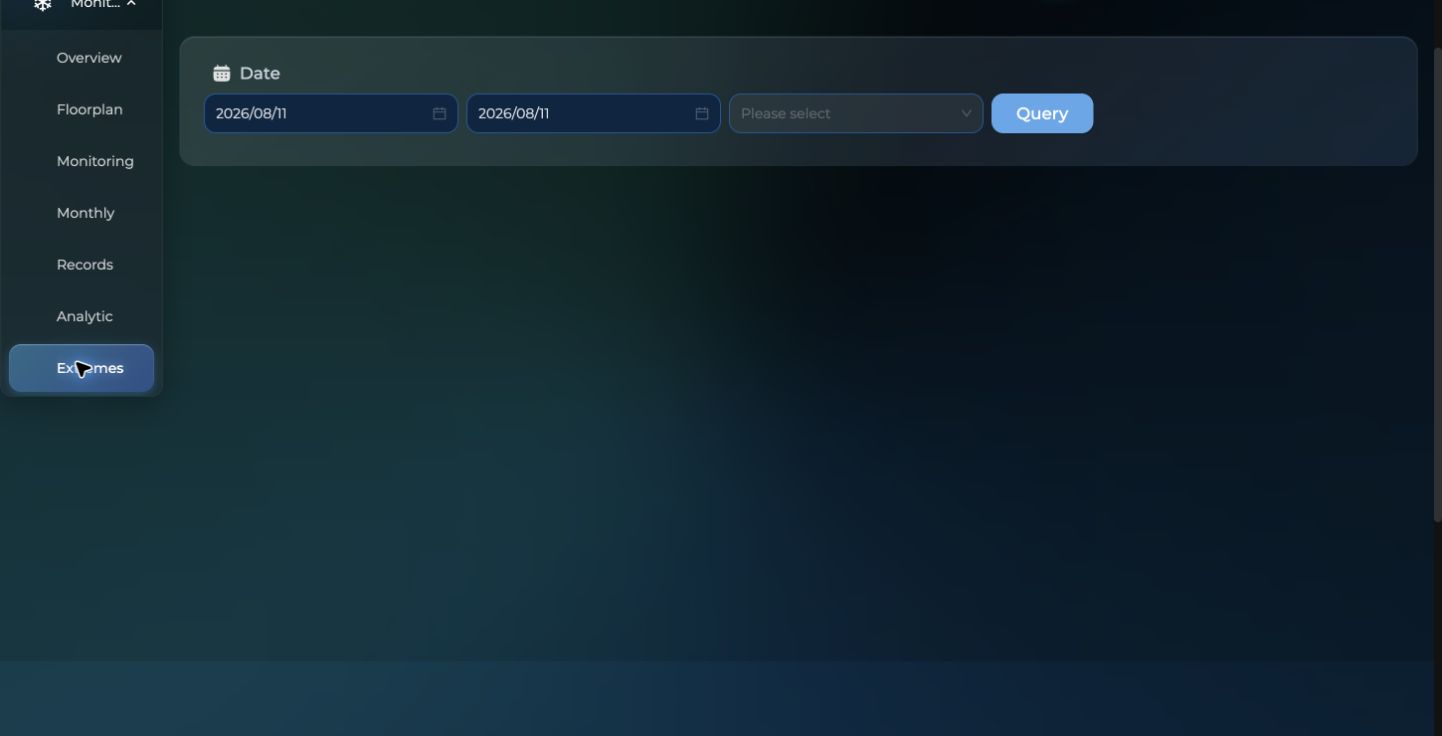Click the Query button
Screen dimensions: 1442x736
coord(1042,114)
